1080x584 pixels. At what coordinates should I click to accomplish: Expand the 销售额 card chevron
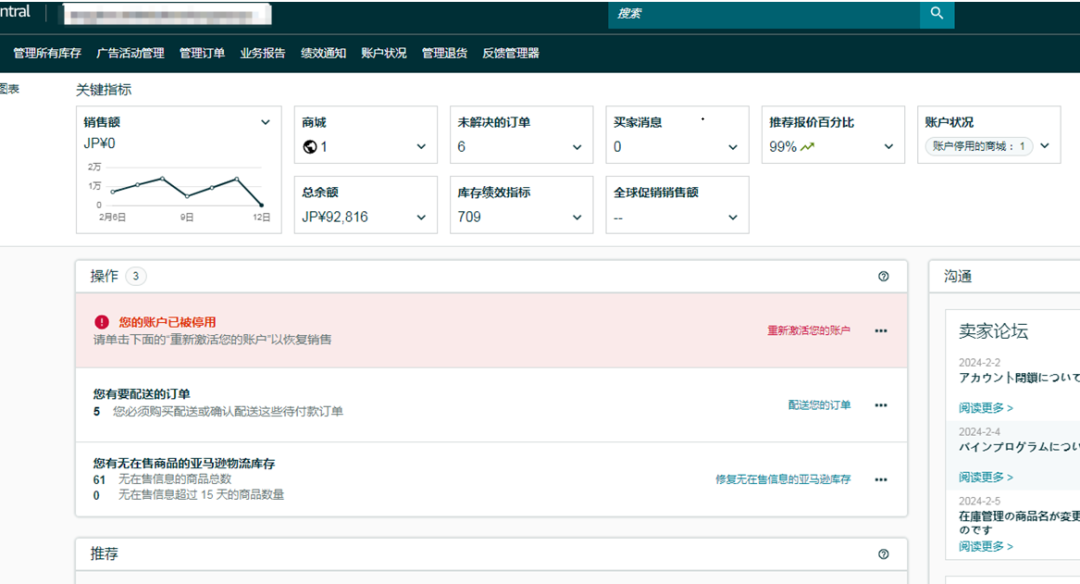click(265, 122)
